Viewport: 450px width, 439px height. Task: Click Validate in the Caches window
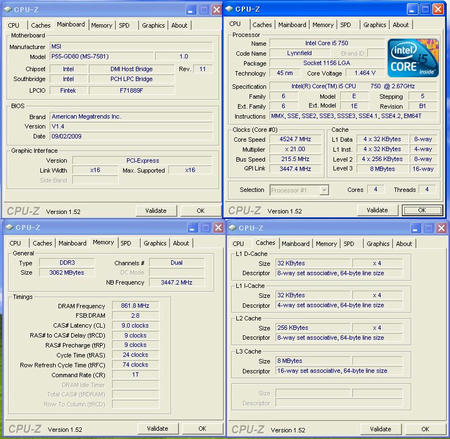click(x=380, y=429)
